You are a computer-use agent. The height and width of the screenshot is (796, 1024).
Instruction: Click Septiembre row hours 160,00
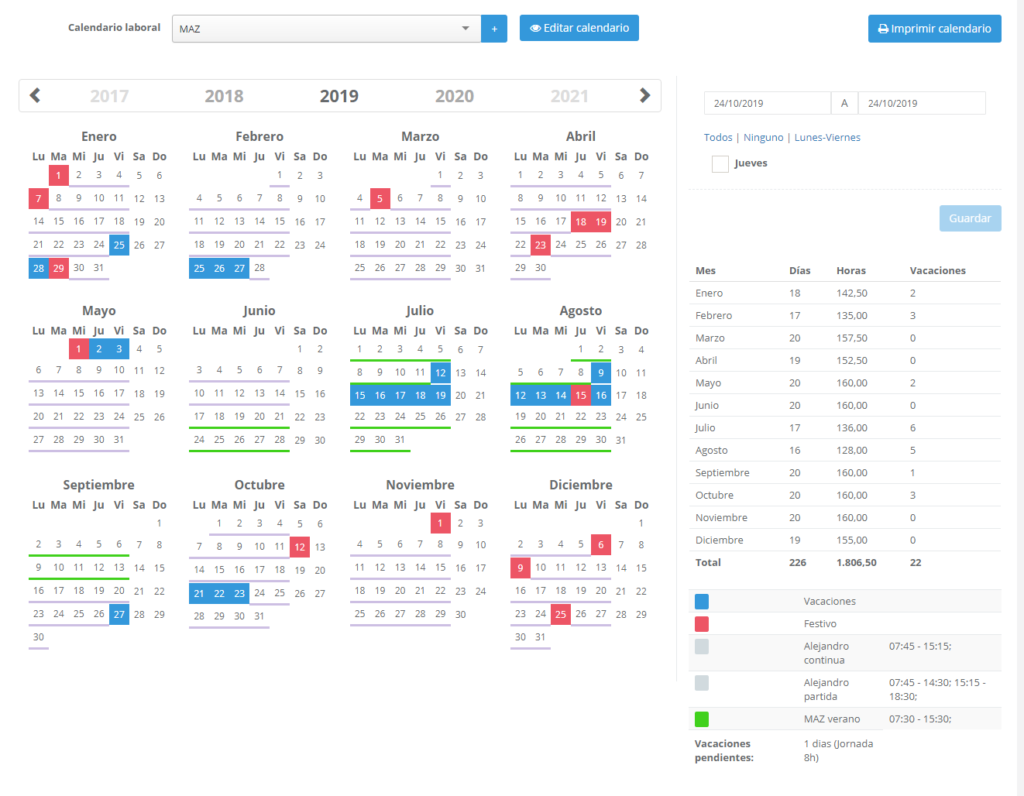[x=852, y=473]
